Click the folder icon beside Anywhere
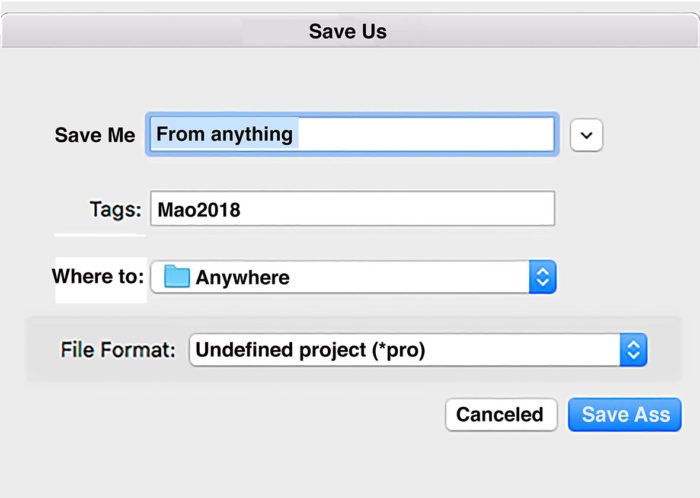 click(177, 277)
